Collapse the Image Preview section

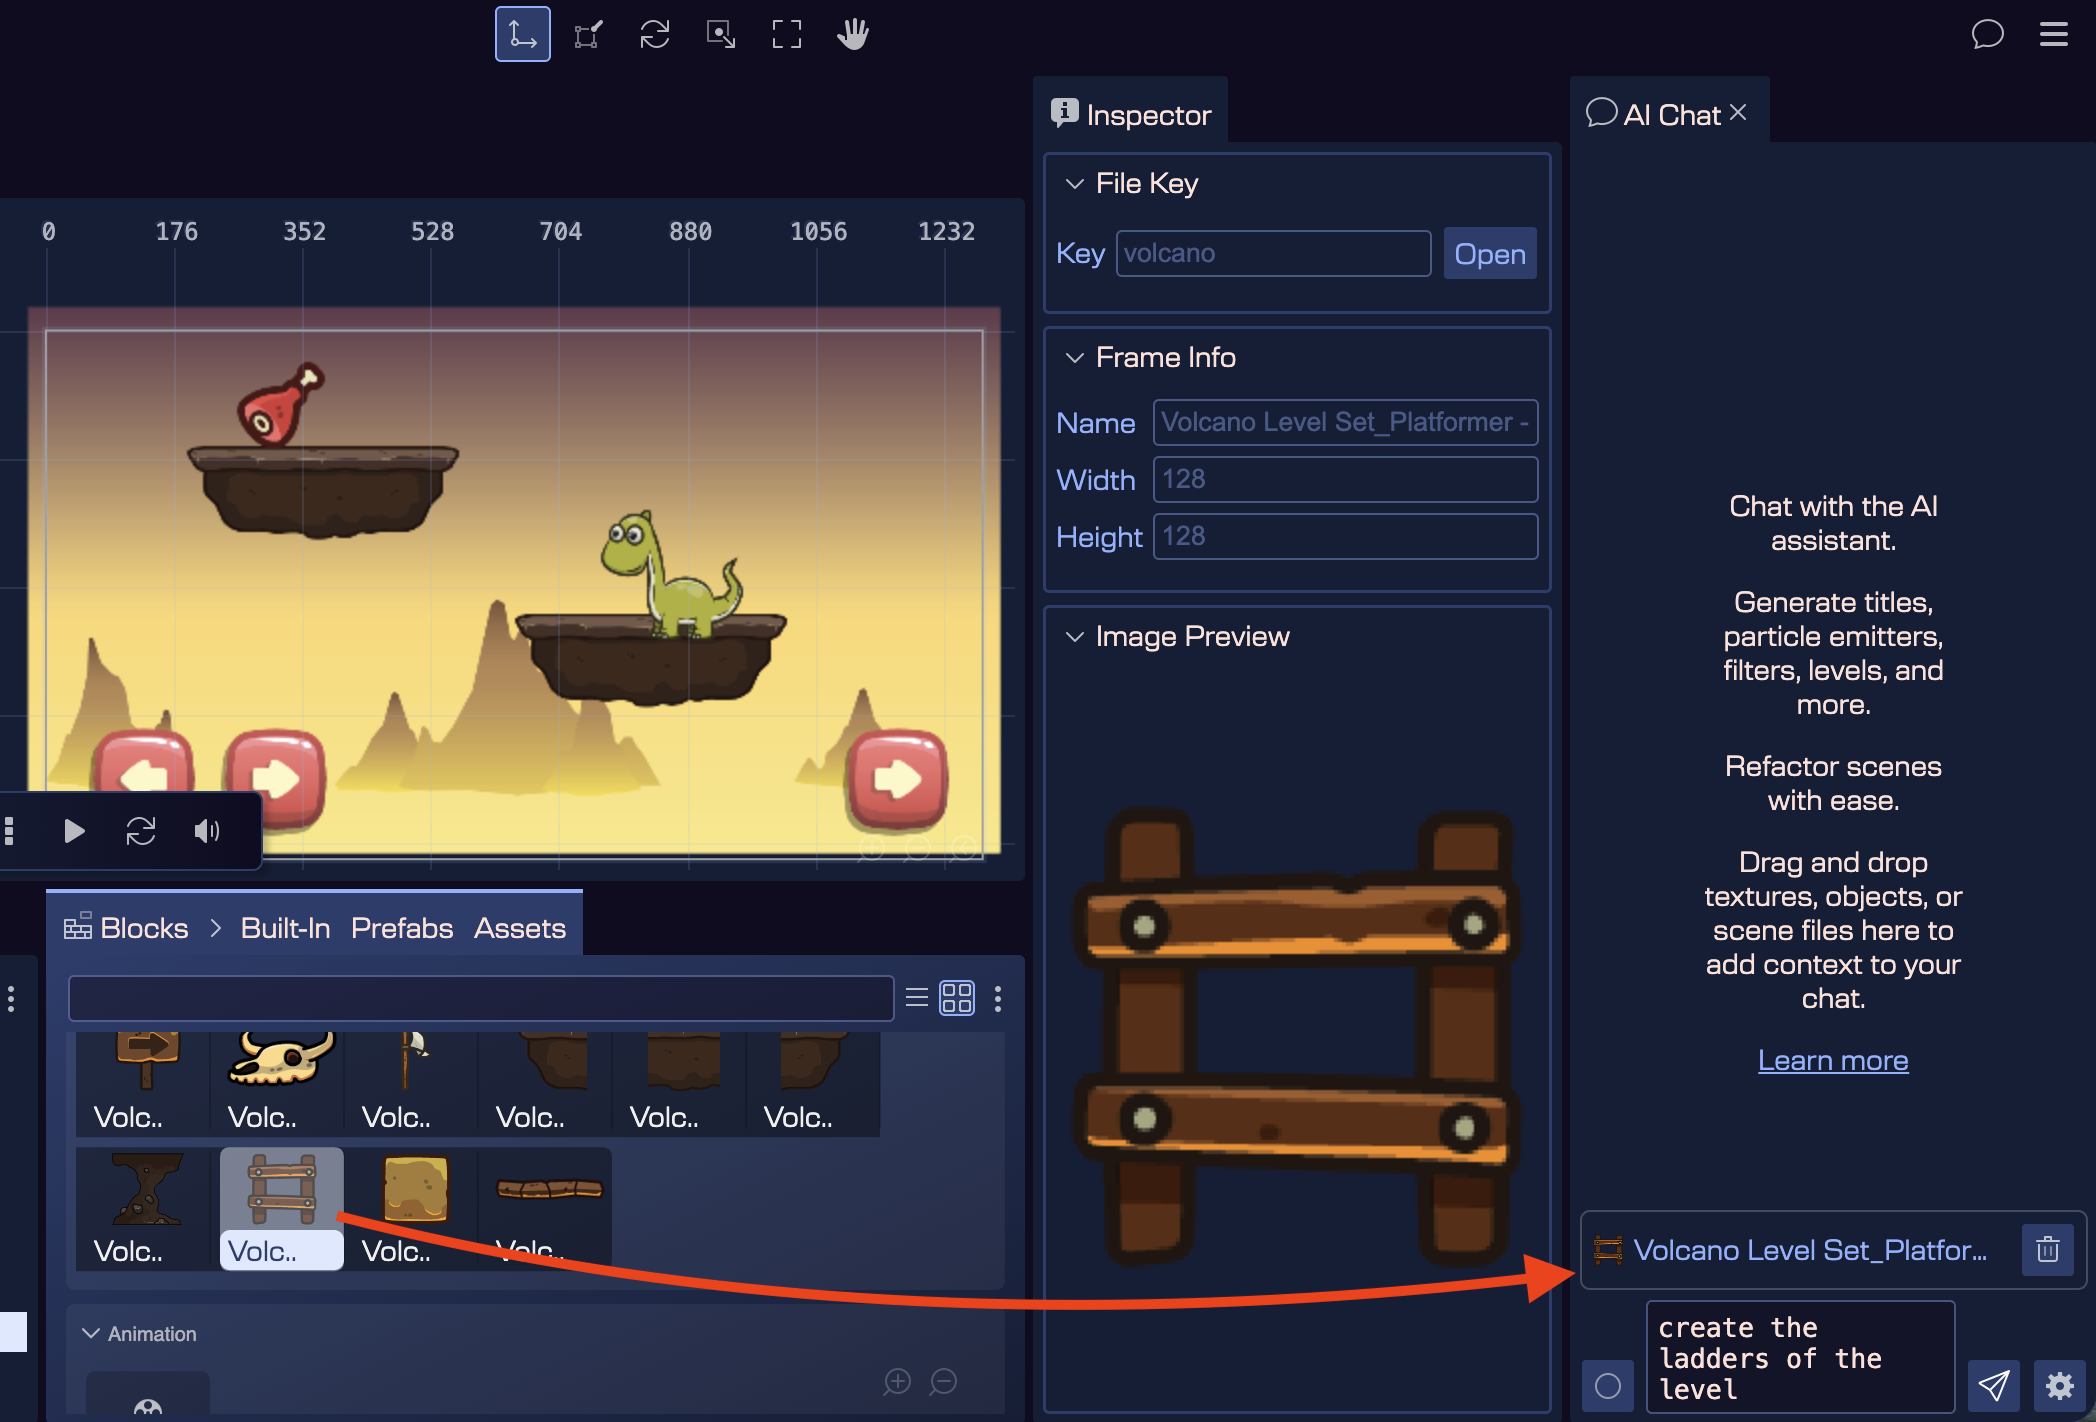pyautogui.click(x=1075, y=636)
